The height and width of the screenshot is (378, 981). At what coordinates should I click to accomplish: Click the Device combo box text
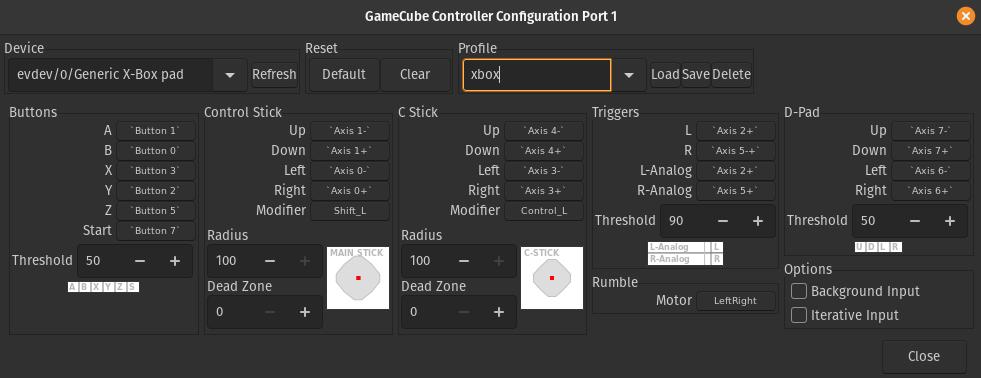(x=111, y=74)
